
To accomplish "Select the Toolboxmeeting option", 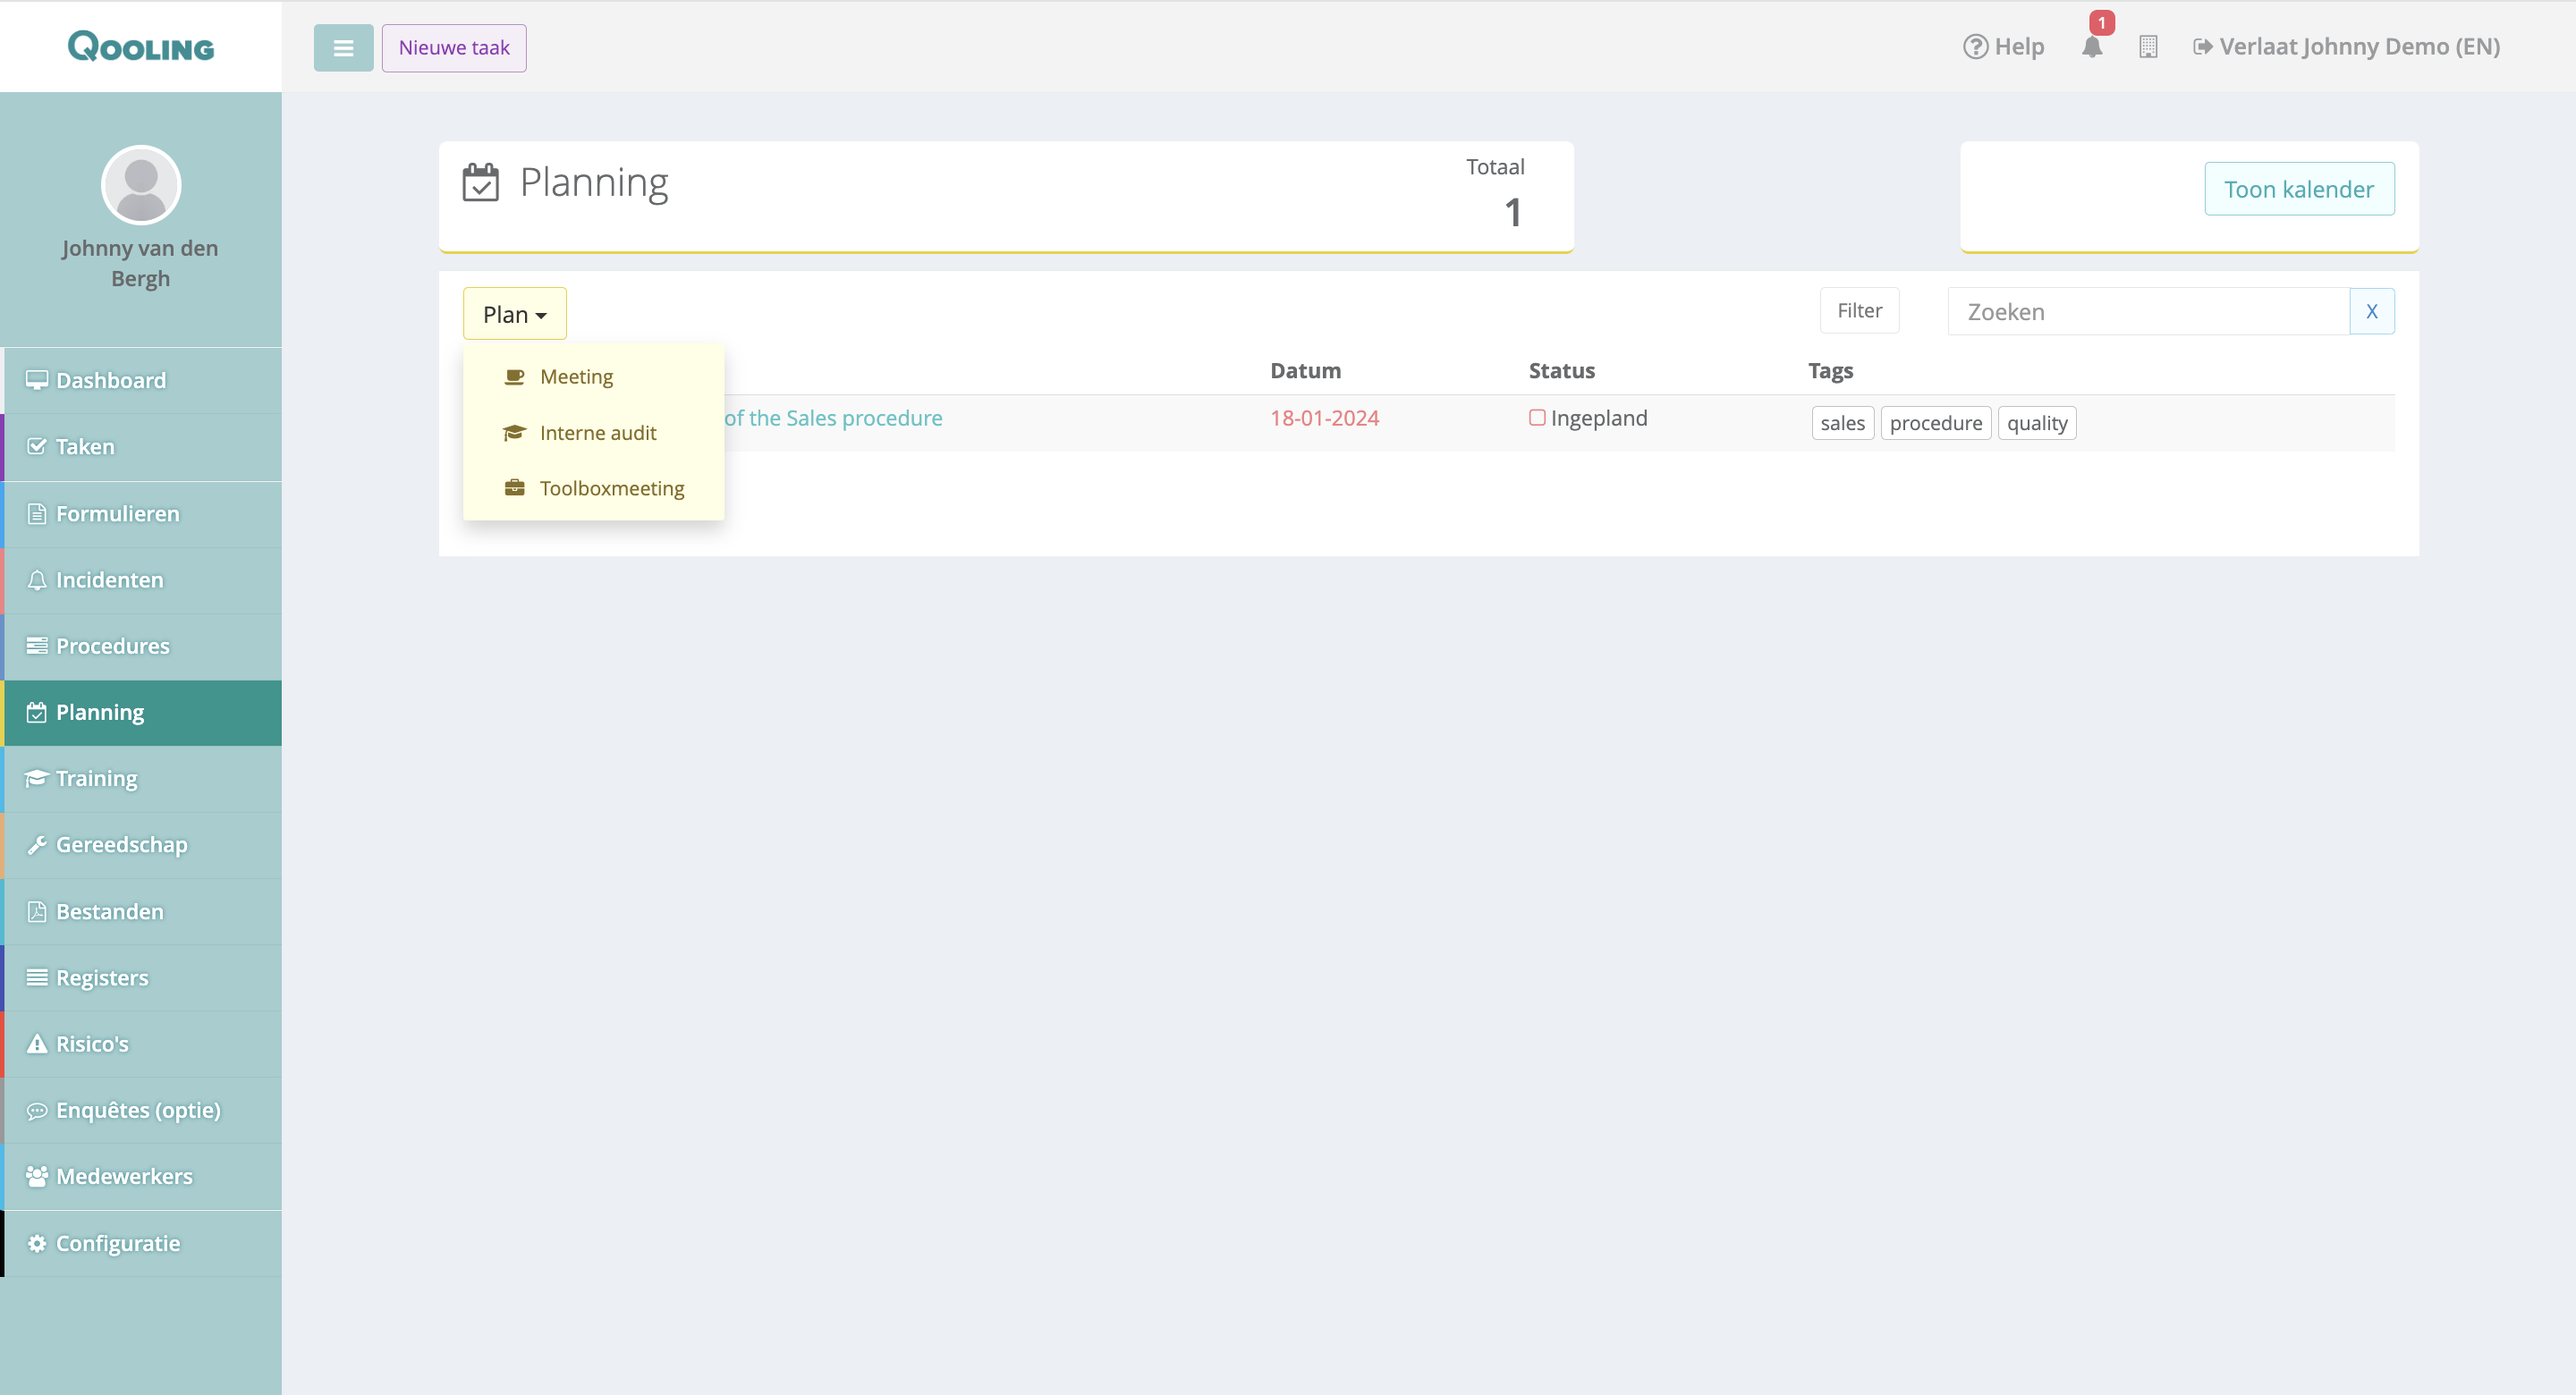I will [x=611, y=488].
